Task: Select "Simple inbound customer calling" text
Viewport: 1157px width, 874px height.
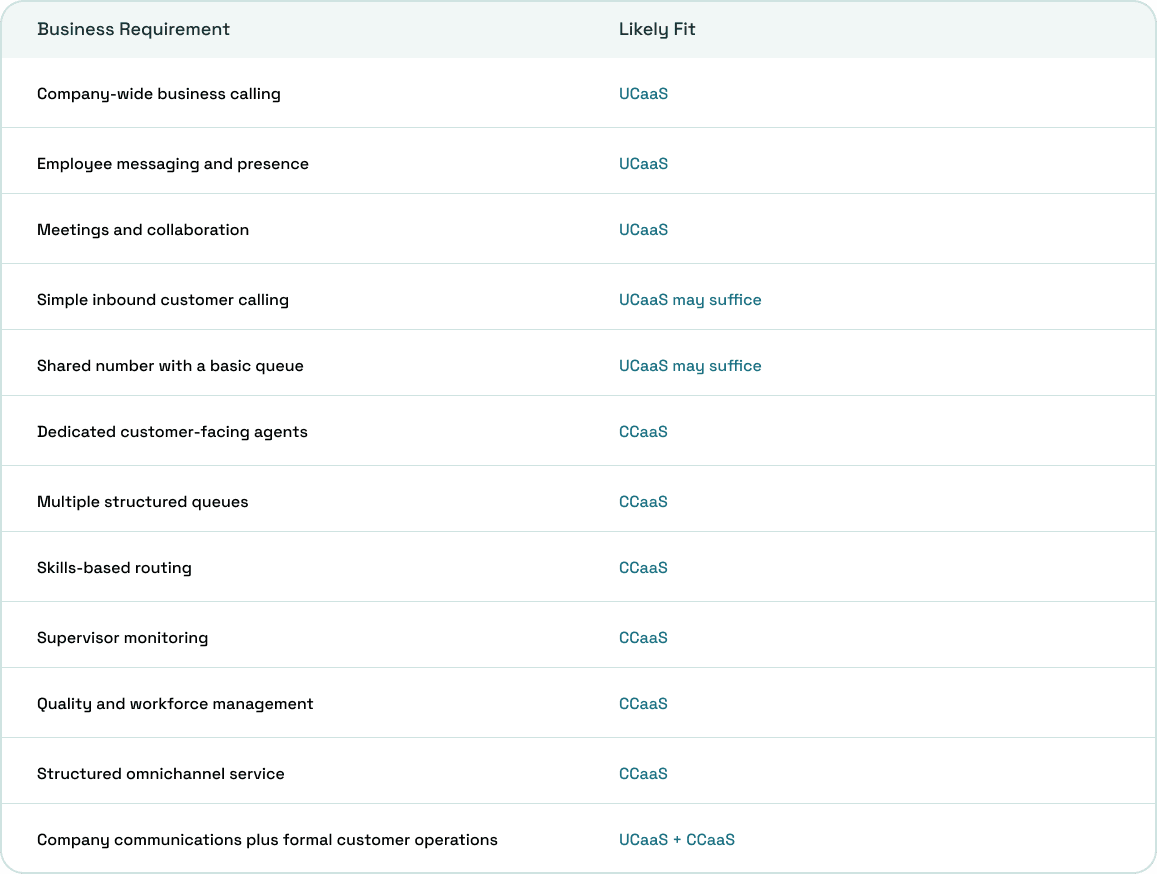Action: 163,300
